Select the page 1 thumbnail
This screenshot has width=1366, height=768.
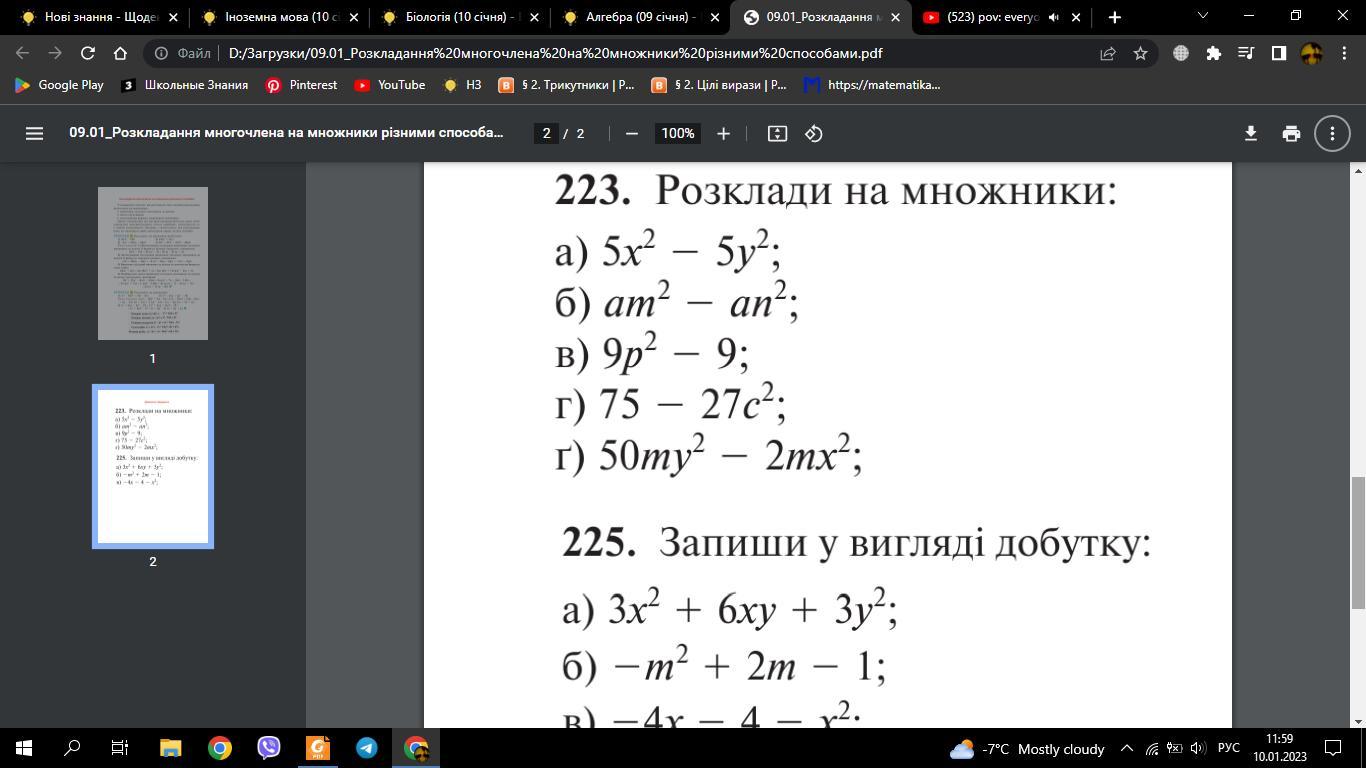tap(153, 263)
